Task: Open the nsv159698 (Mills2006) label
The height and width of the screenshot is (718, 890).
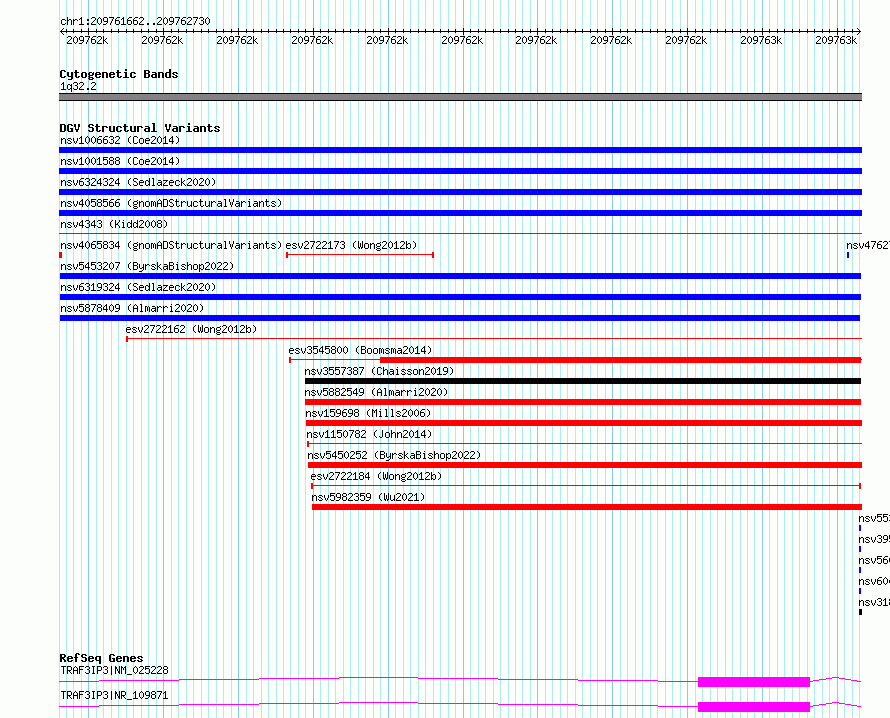Action: click(x=368, y=413)
